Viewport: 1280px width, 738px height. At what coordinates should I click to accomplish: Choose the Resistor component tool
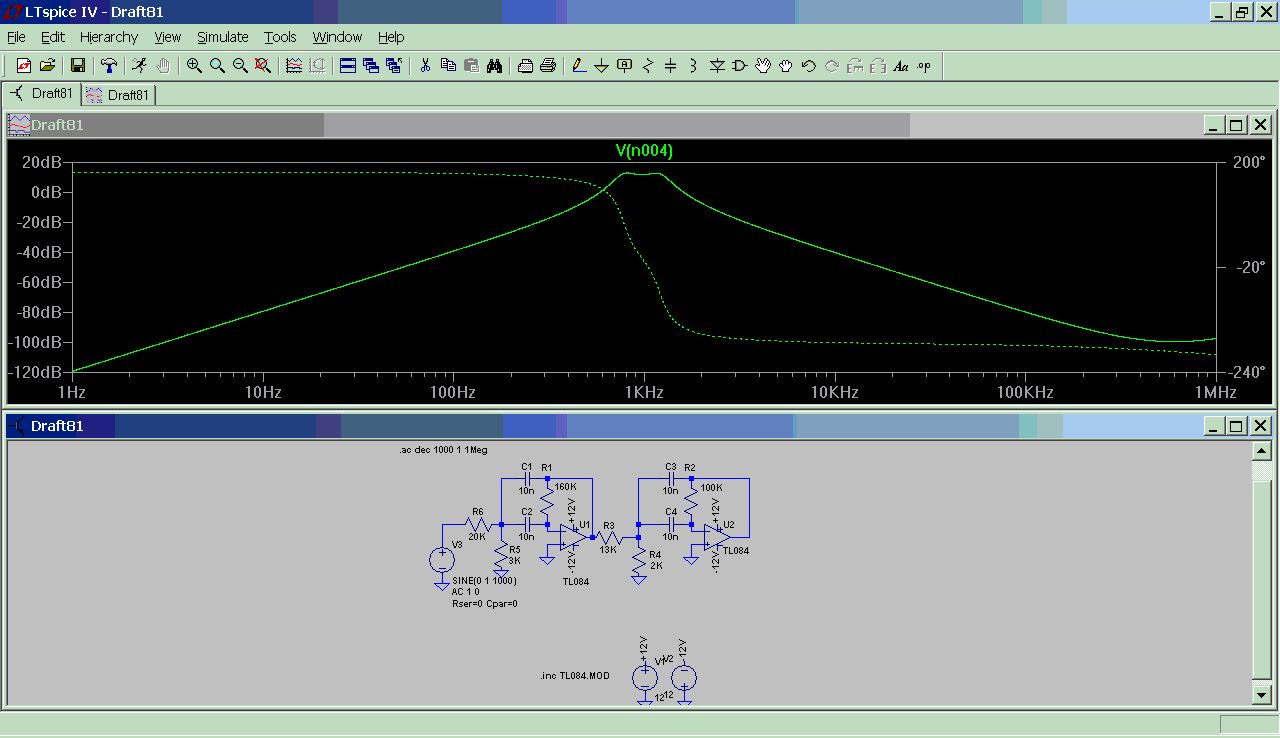tap(648, 66)
